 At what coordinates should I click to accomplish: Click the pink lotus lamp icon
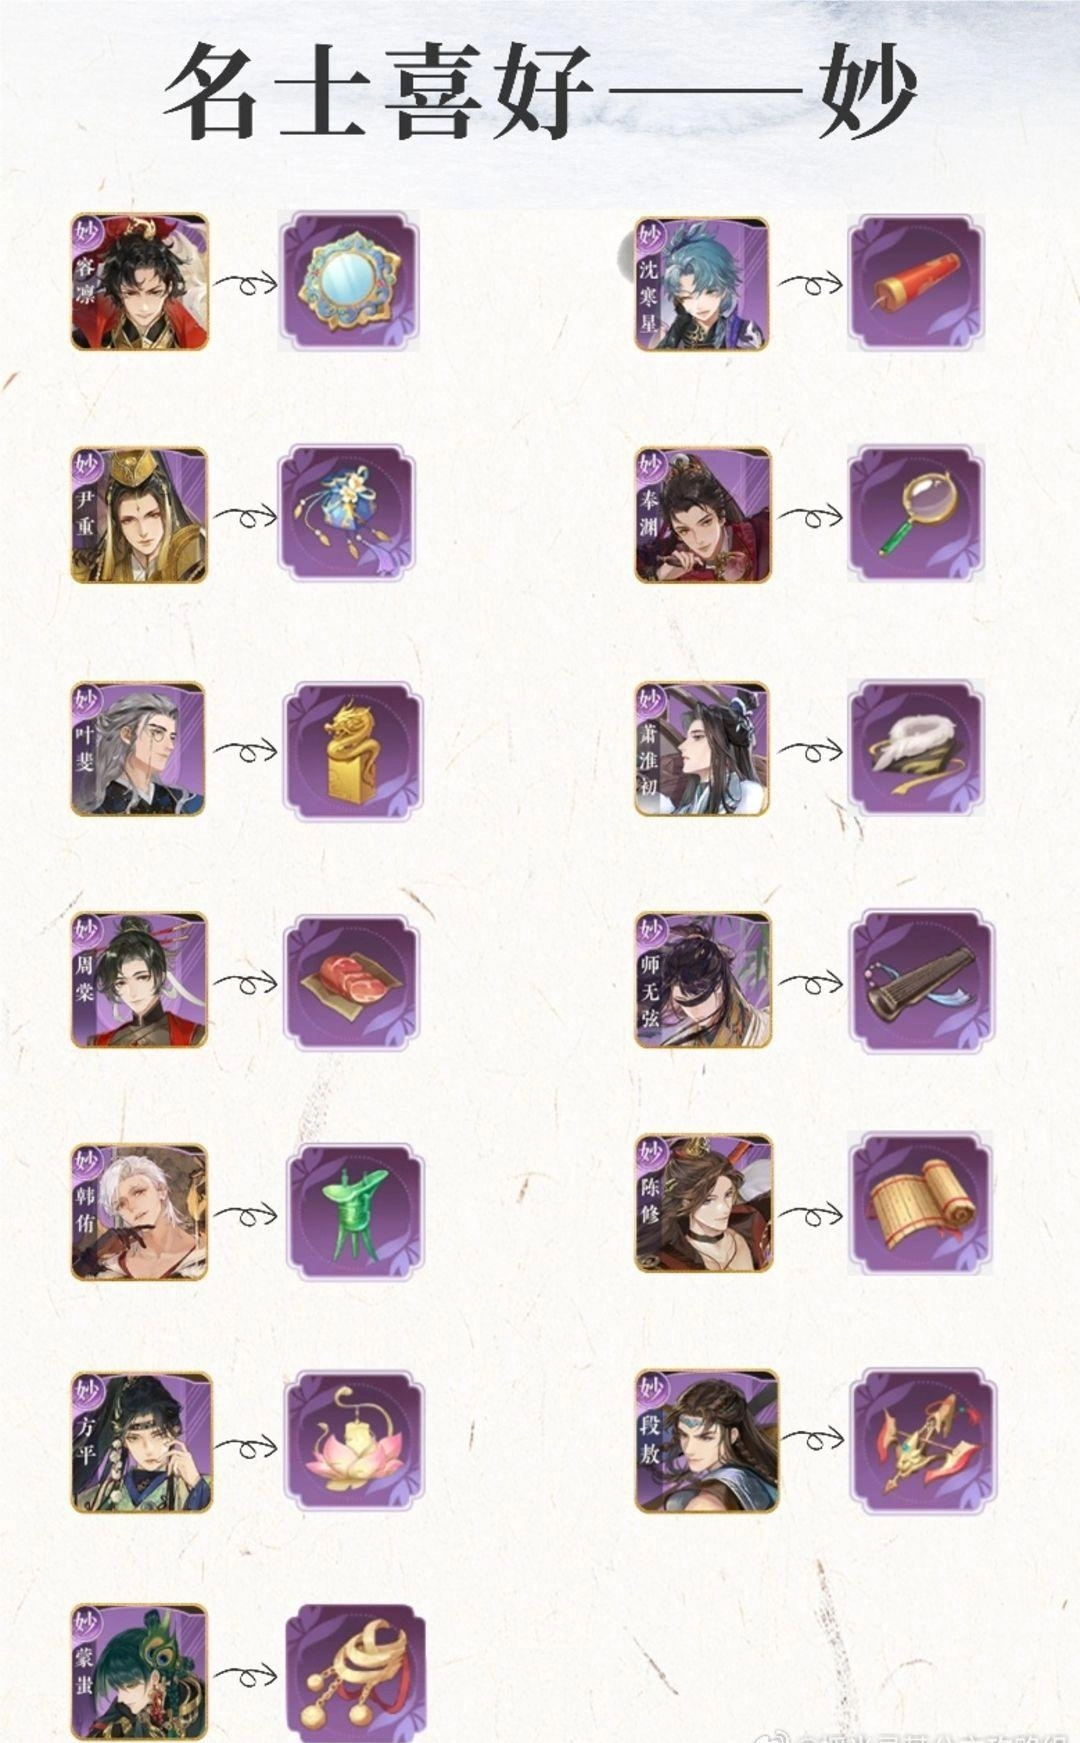[354, 1441]
